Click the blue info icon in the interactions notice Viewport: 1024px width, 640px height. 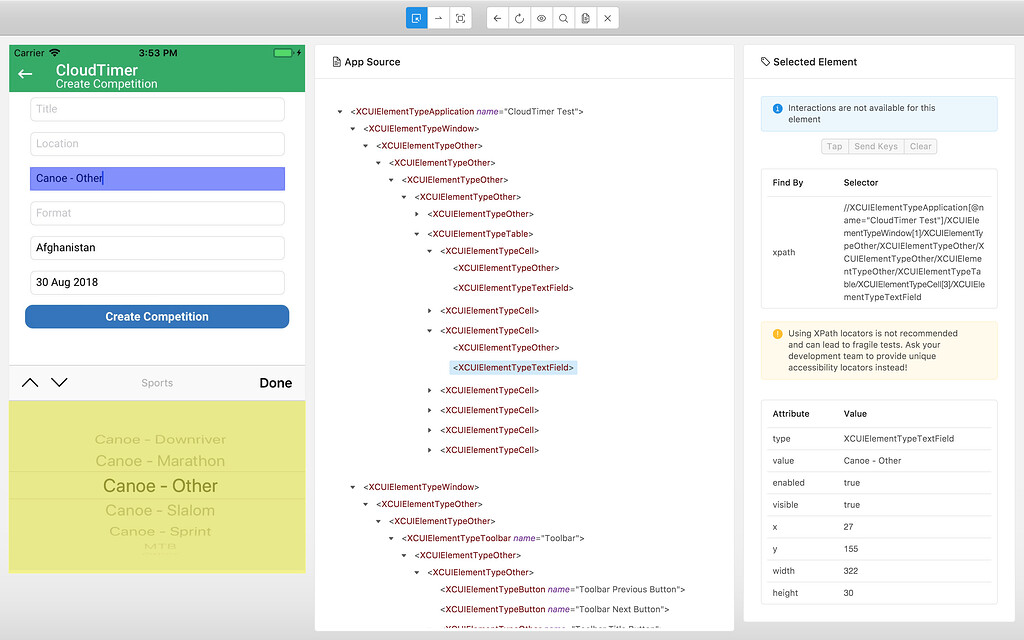coord(777,108)
